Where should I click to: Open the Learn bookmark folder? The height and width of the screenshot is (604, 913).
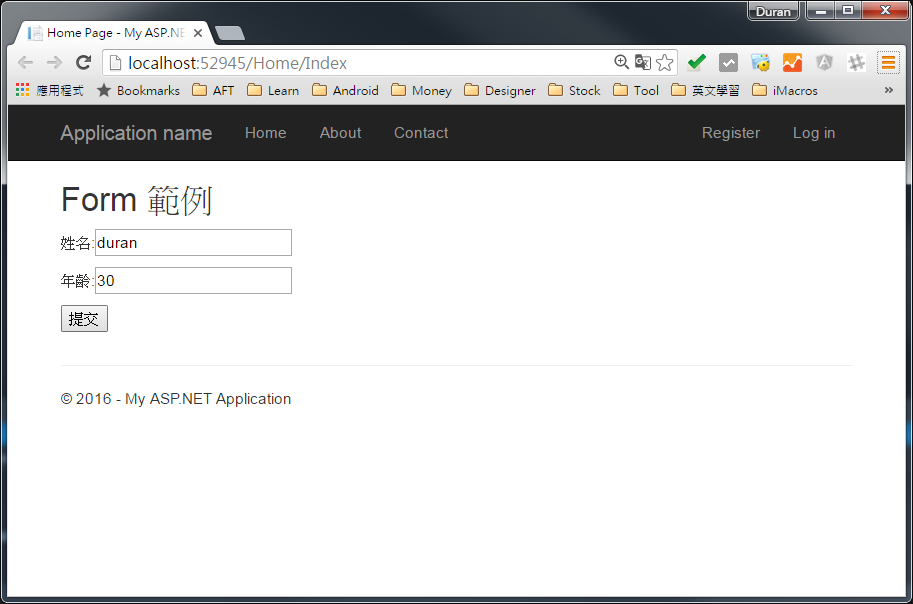pos(273,90)
